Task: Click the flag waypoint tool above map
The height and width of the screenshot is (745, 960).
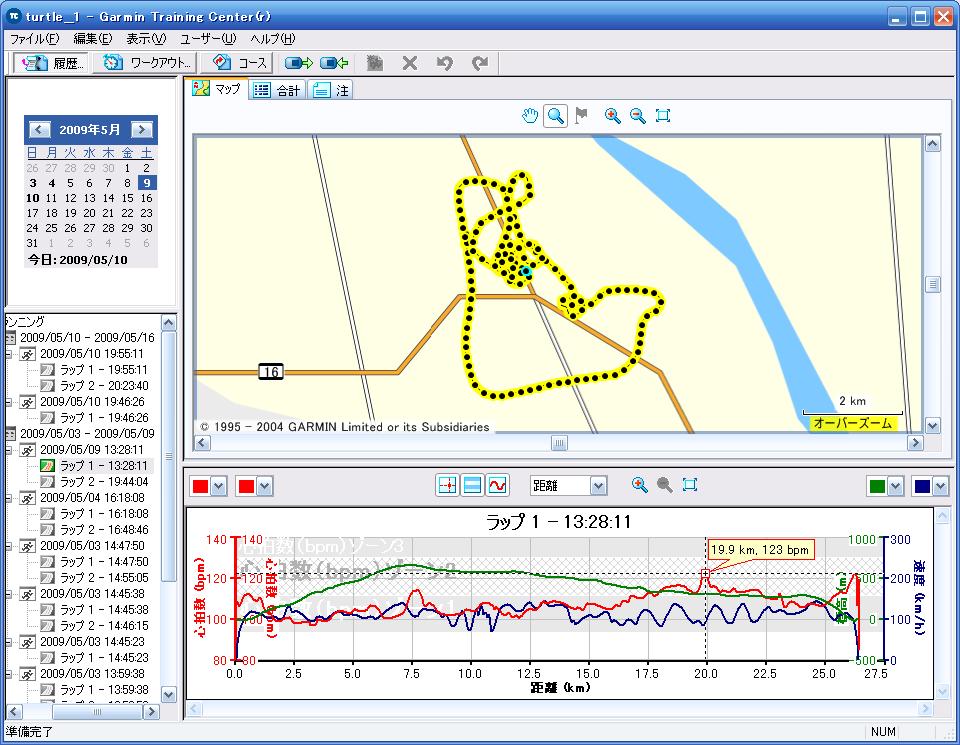Action: (x=581, y=116)
